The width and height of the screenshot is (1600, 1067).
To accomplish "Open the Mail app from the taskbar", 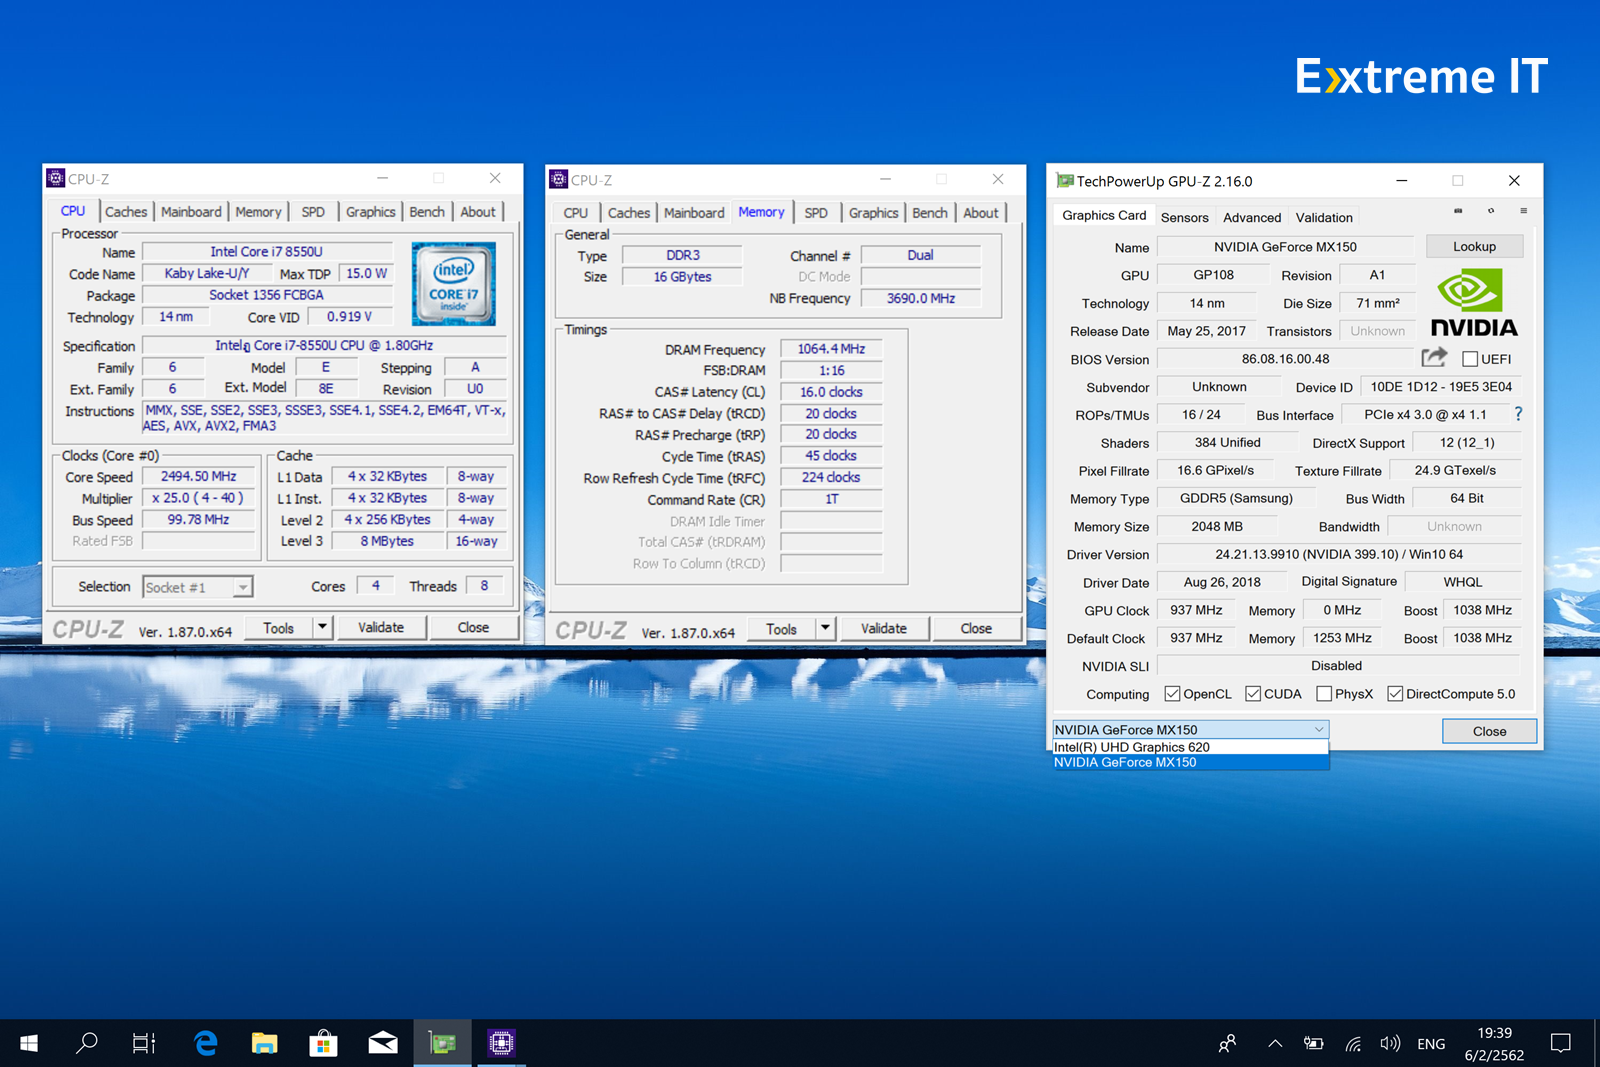I will tap(382, 1043).
